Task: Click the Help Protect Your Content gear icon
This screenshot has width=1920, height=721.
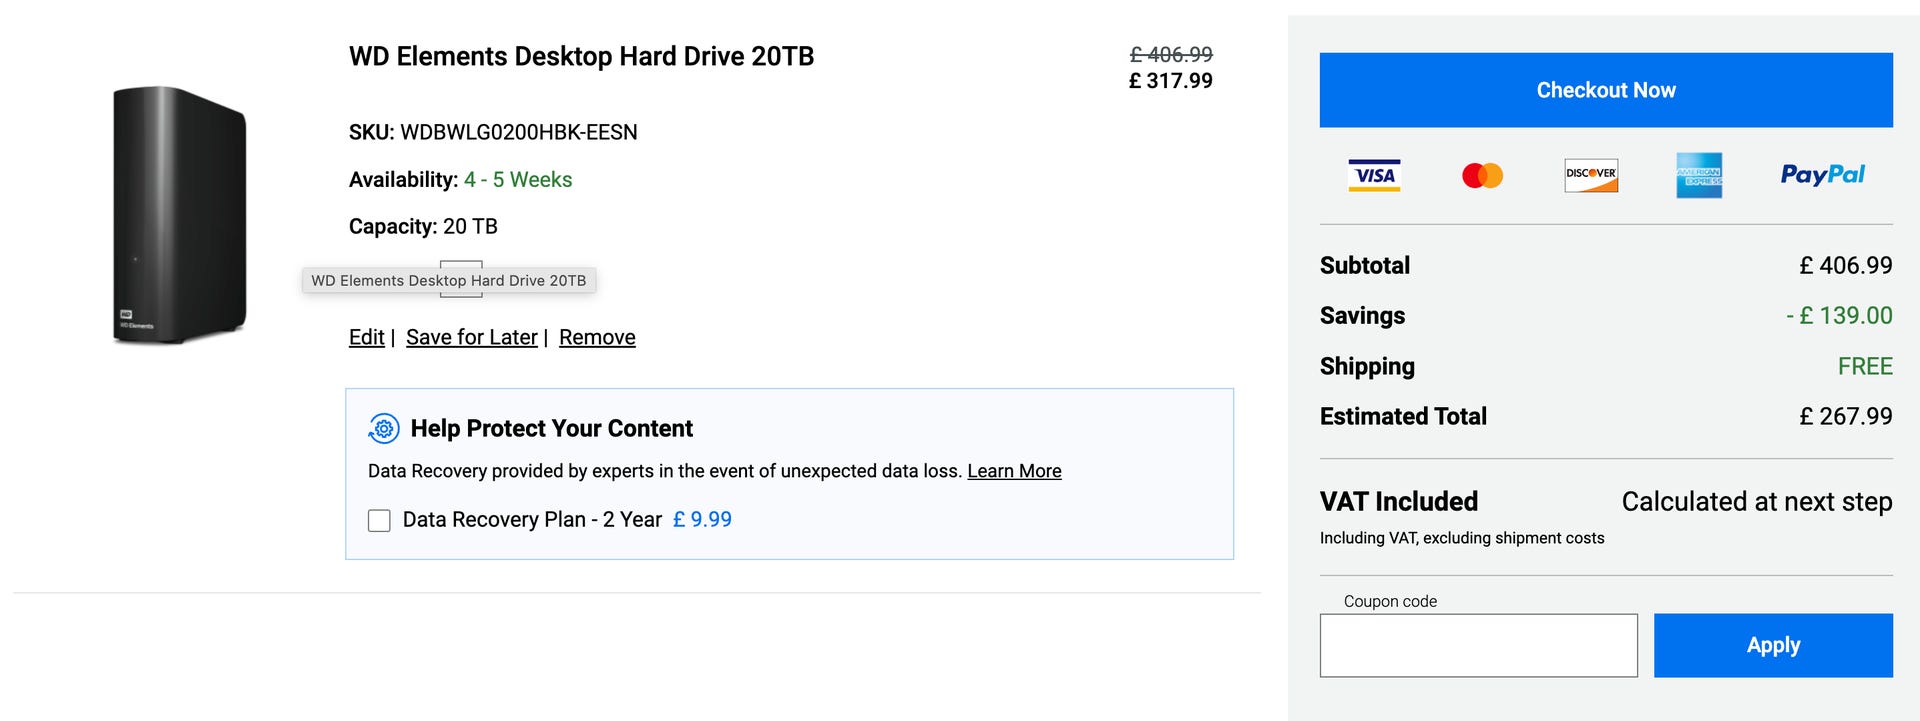Action: click(x=384, y=428)
